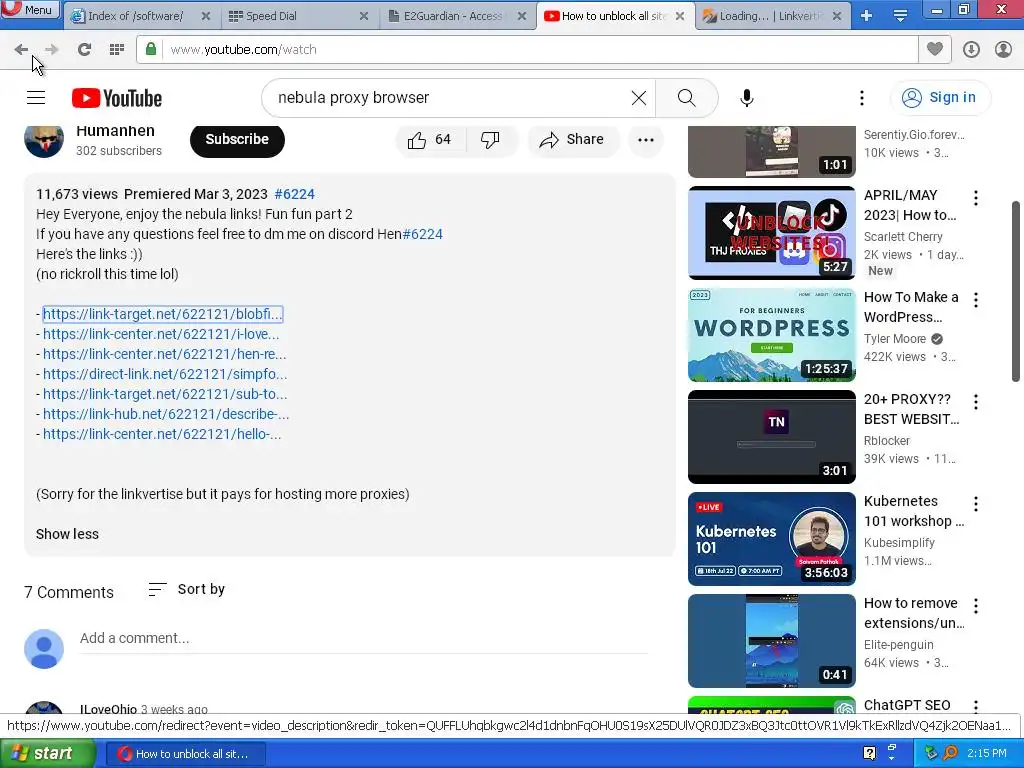The height and width of the screenshot is (768, 1024).
Task: Click the system tray clock 2:15 PM
Action: click(x=987, y=753)
